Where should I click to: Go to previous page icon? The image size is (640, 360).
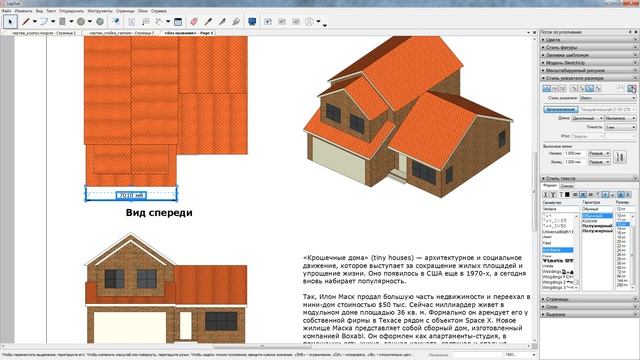coord(282,22)
